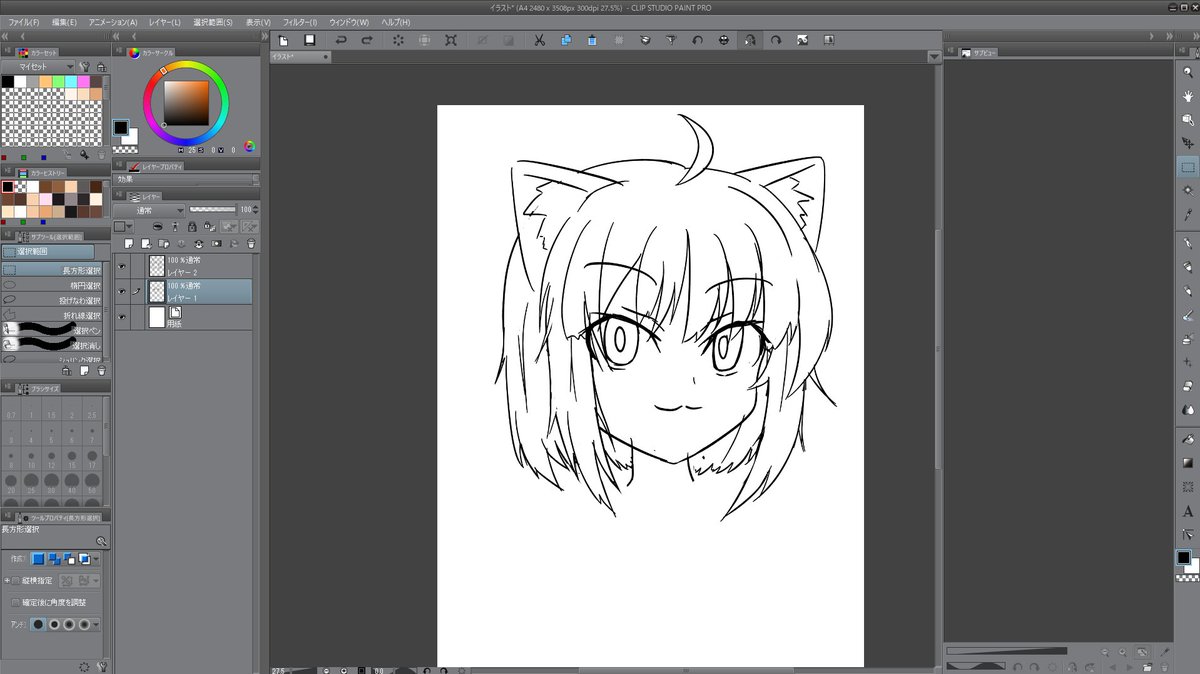
Task: Expand selection creation mode dropdown arrow
Action: pos(97,559)
